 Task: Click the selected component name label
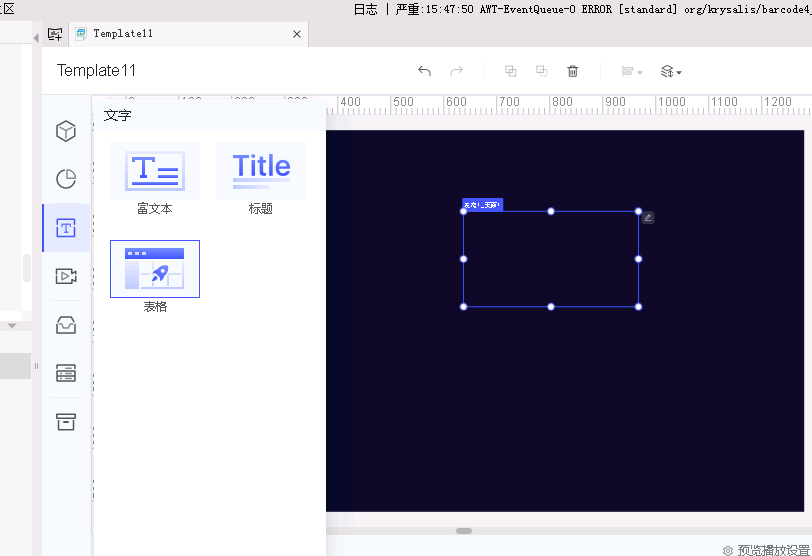pos(482,205)
